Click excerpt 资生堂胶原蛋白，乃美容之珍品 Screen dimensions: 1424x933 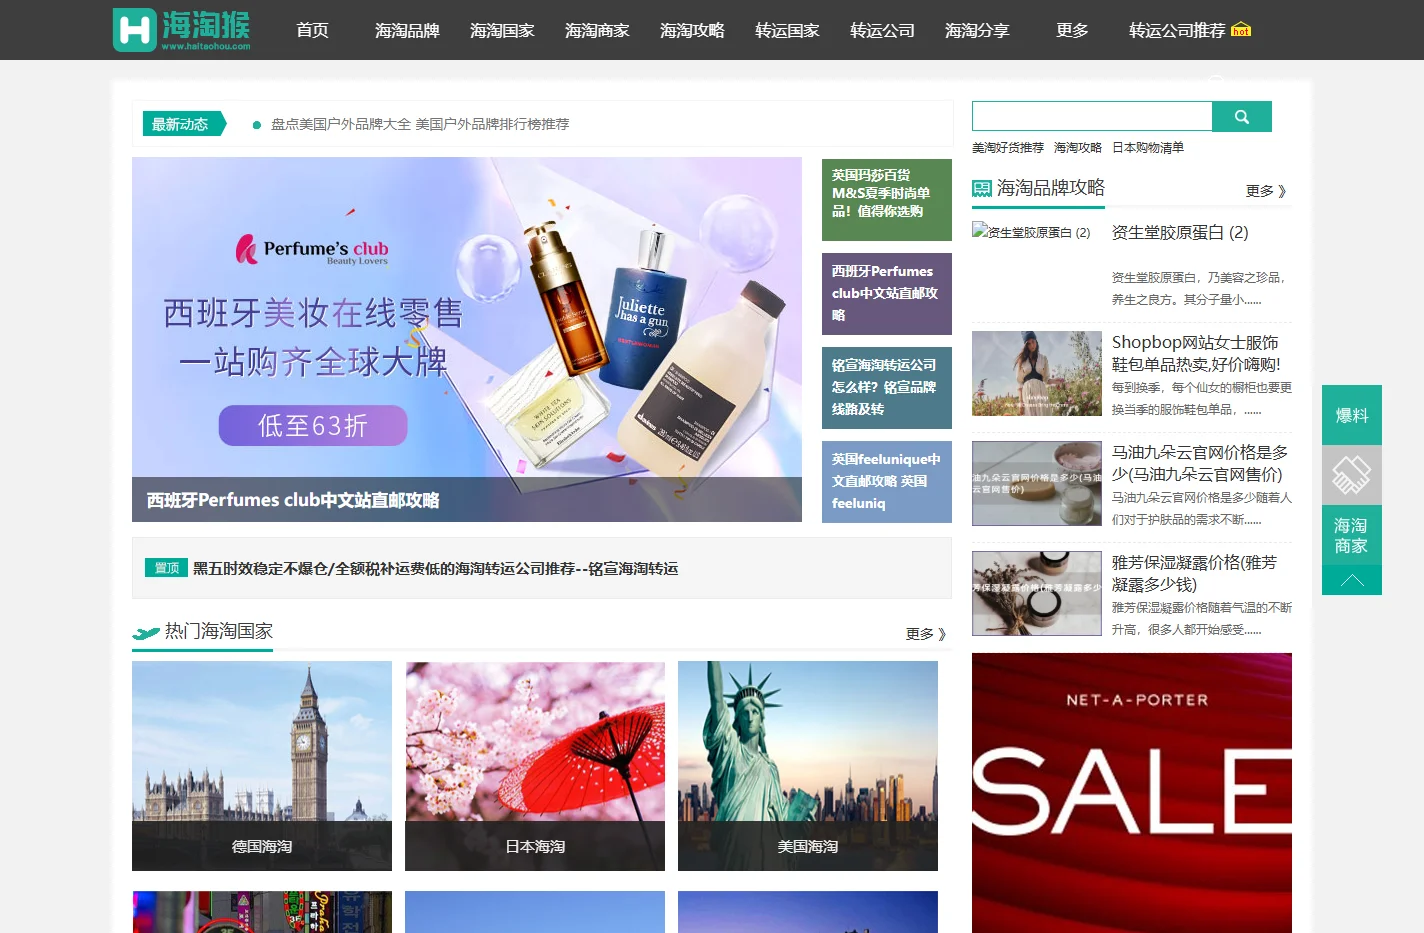pos(1199,288)
